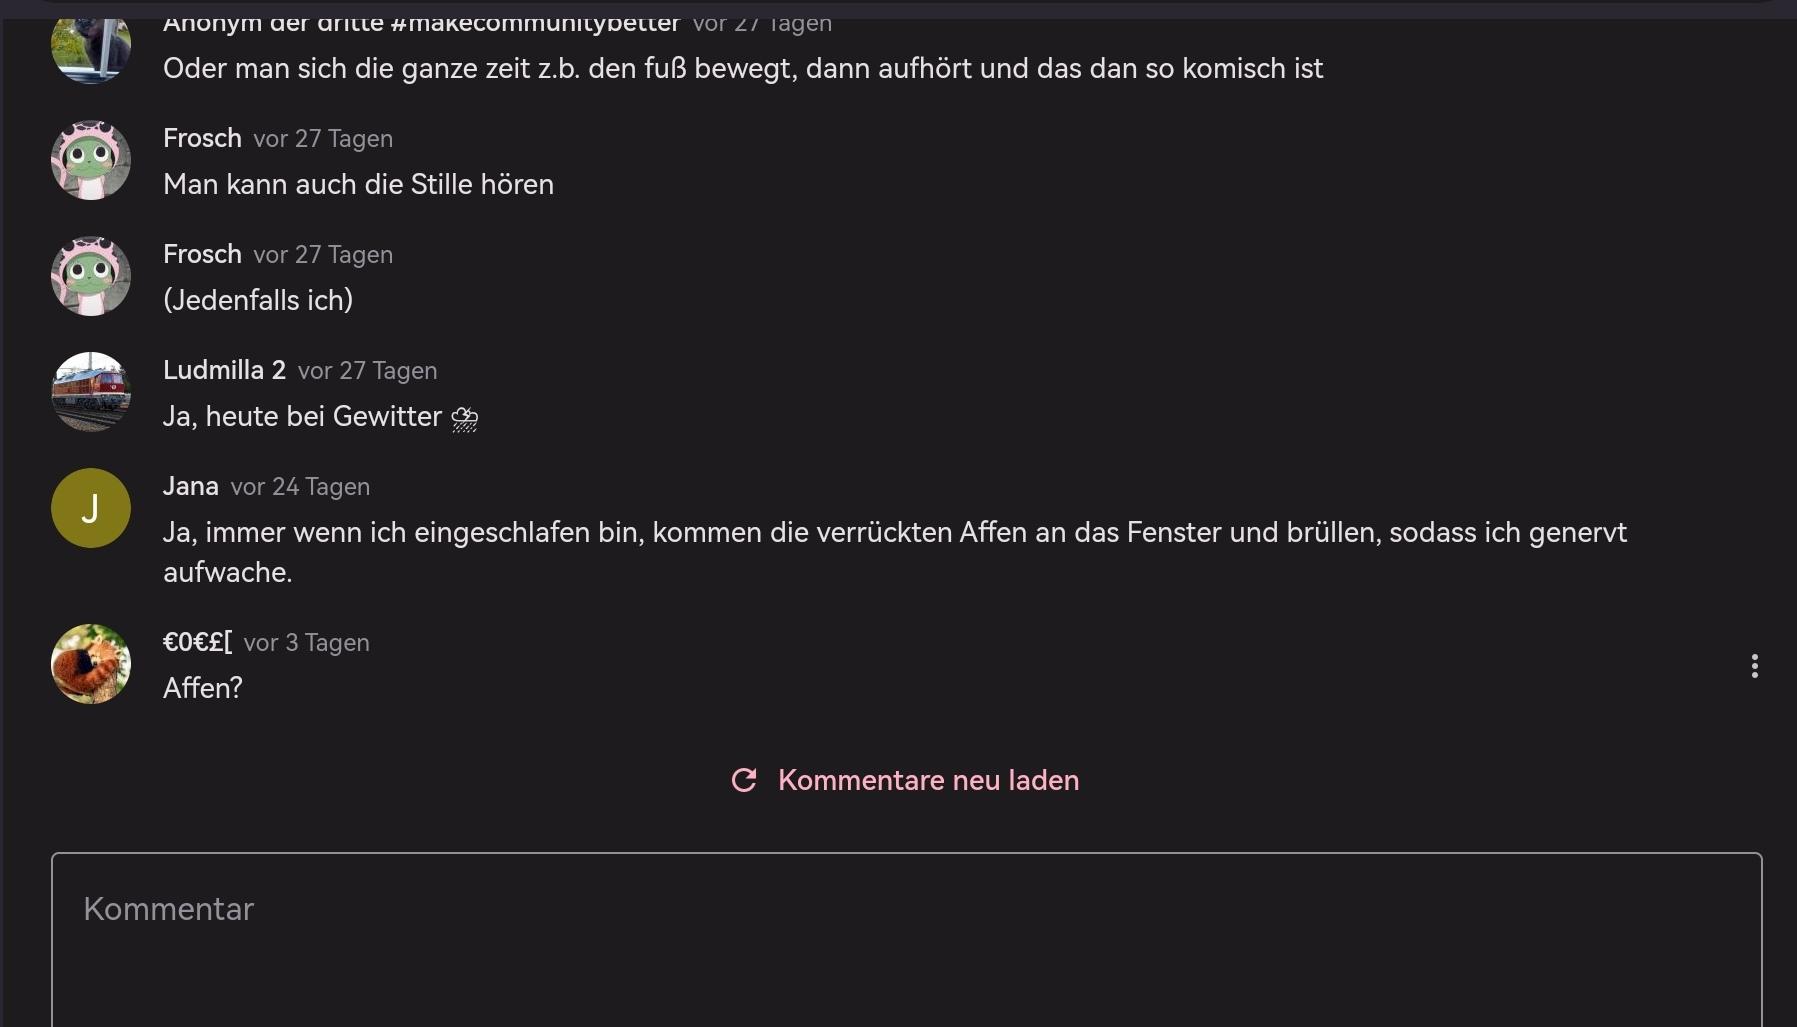Screen dimensions: 1797x1027
Task: Open Jana's profile via username
Action: 191,486
